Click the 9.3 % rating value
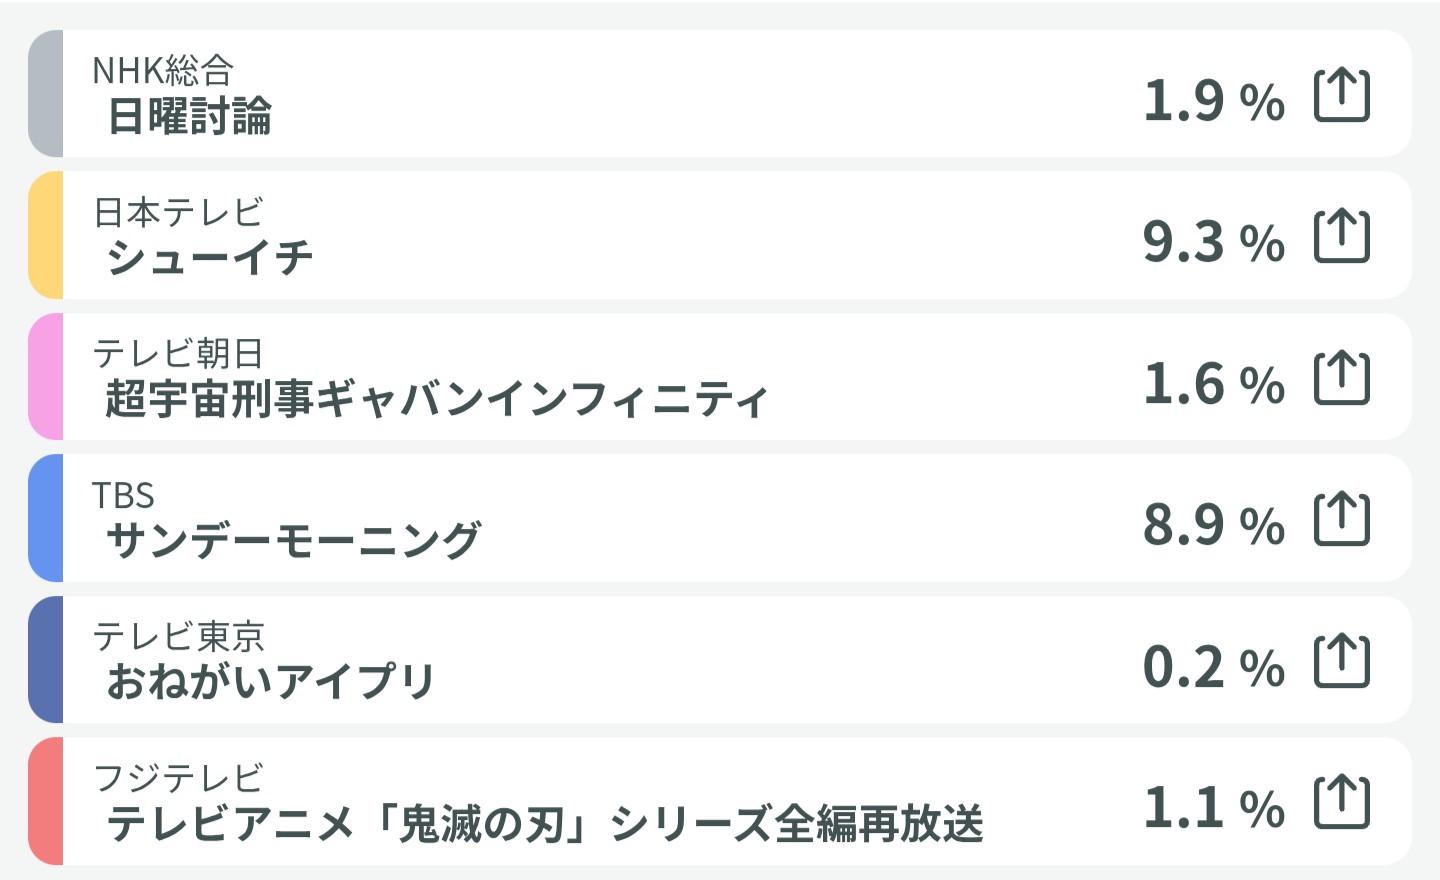This screenshot has height=880, width=1440. [1213, 242]
